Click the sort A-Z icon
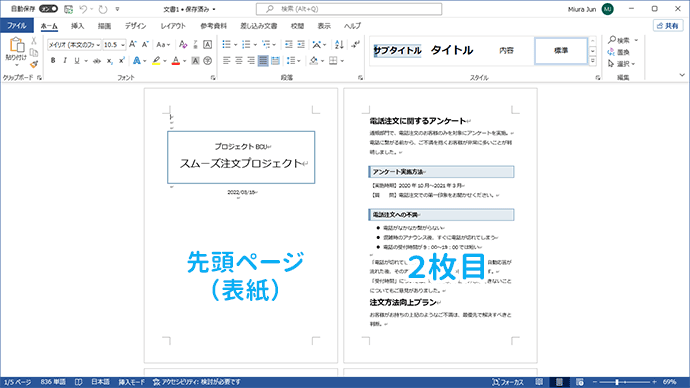 [339, 44]
